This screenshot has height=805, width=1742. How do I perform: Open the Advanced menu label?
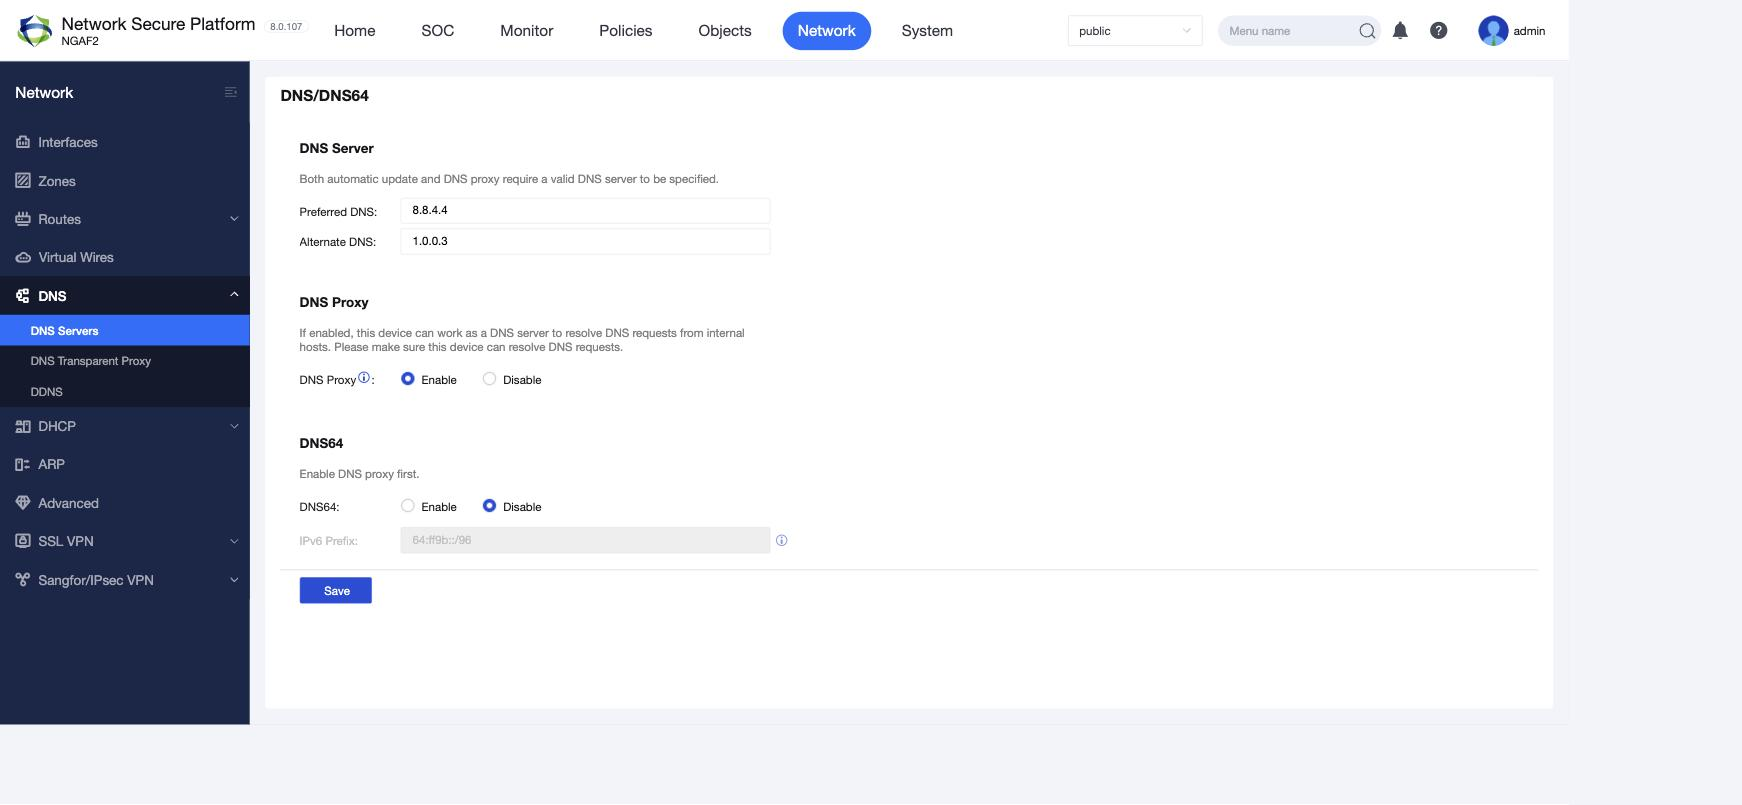click(68, 503)
